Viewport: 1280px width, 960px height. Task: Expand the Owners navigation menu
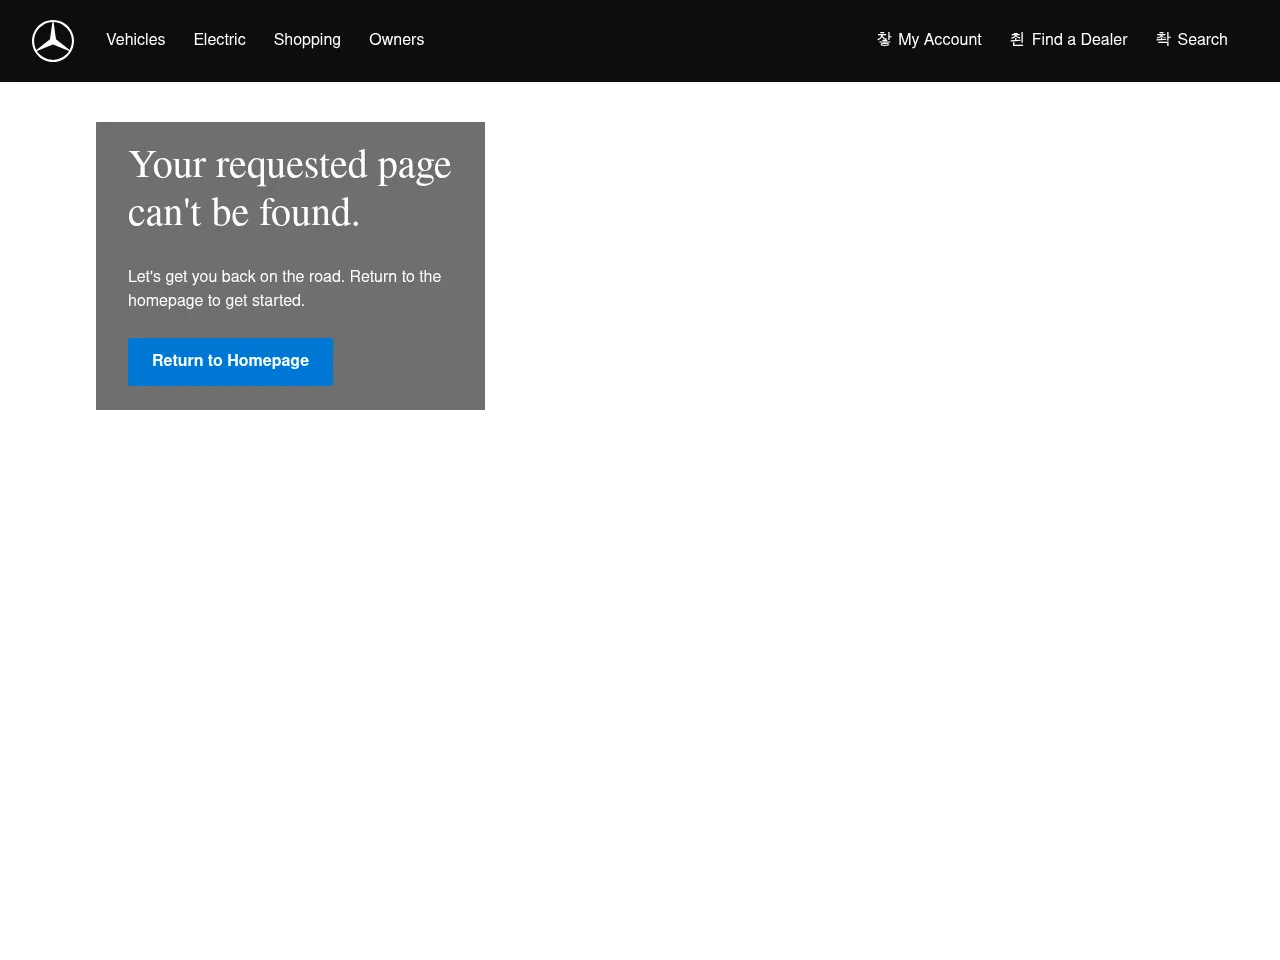(396, 40)
